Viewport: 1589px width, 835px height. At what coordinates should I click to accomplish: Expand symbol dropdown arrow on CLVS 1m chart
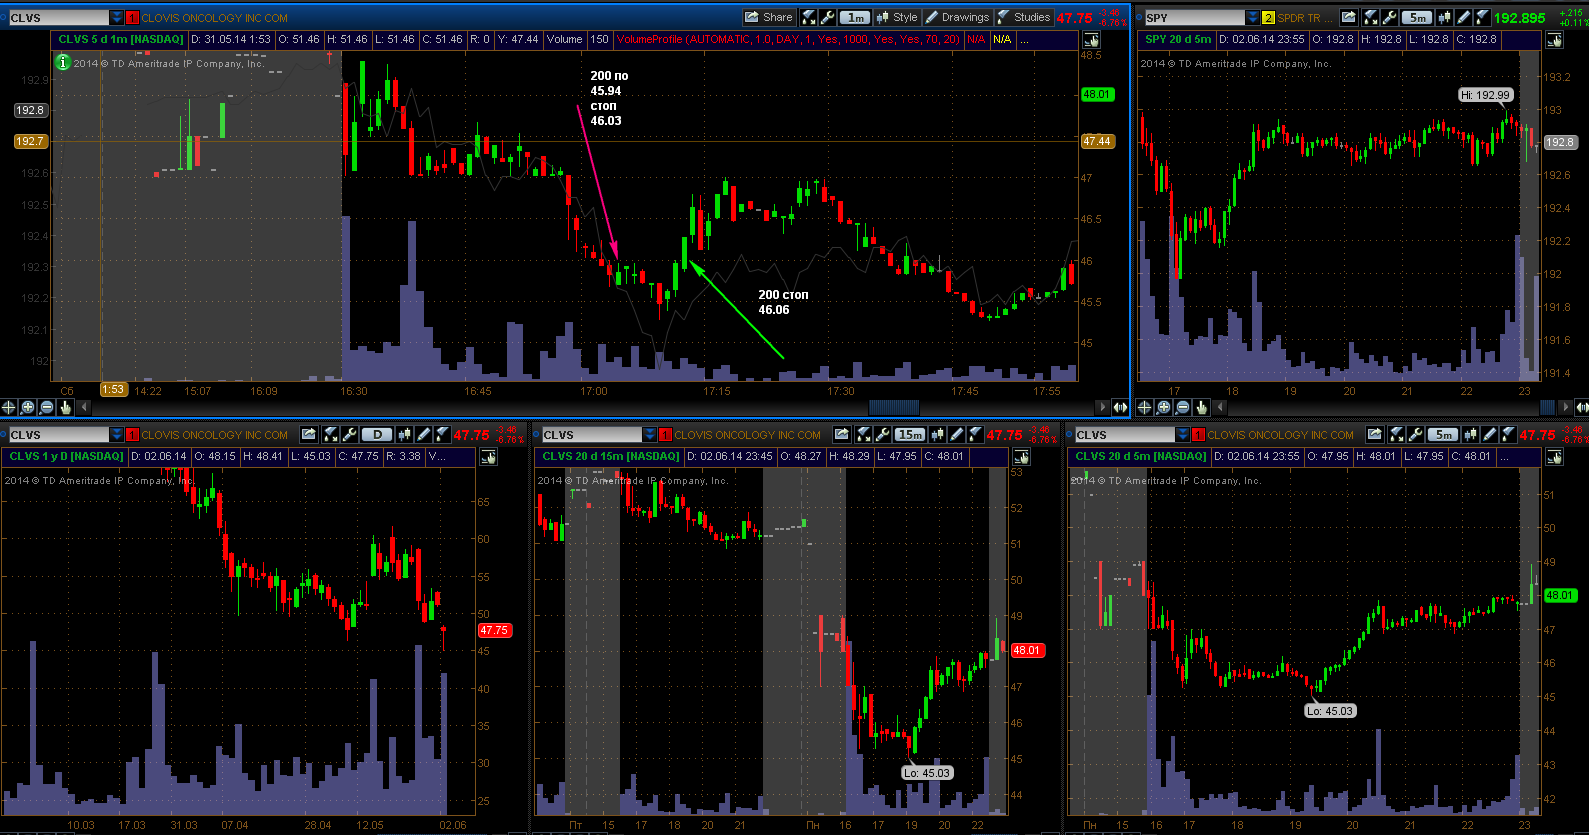click(117, 18)
